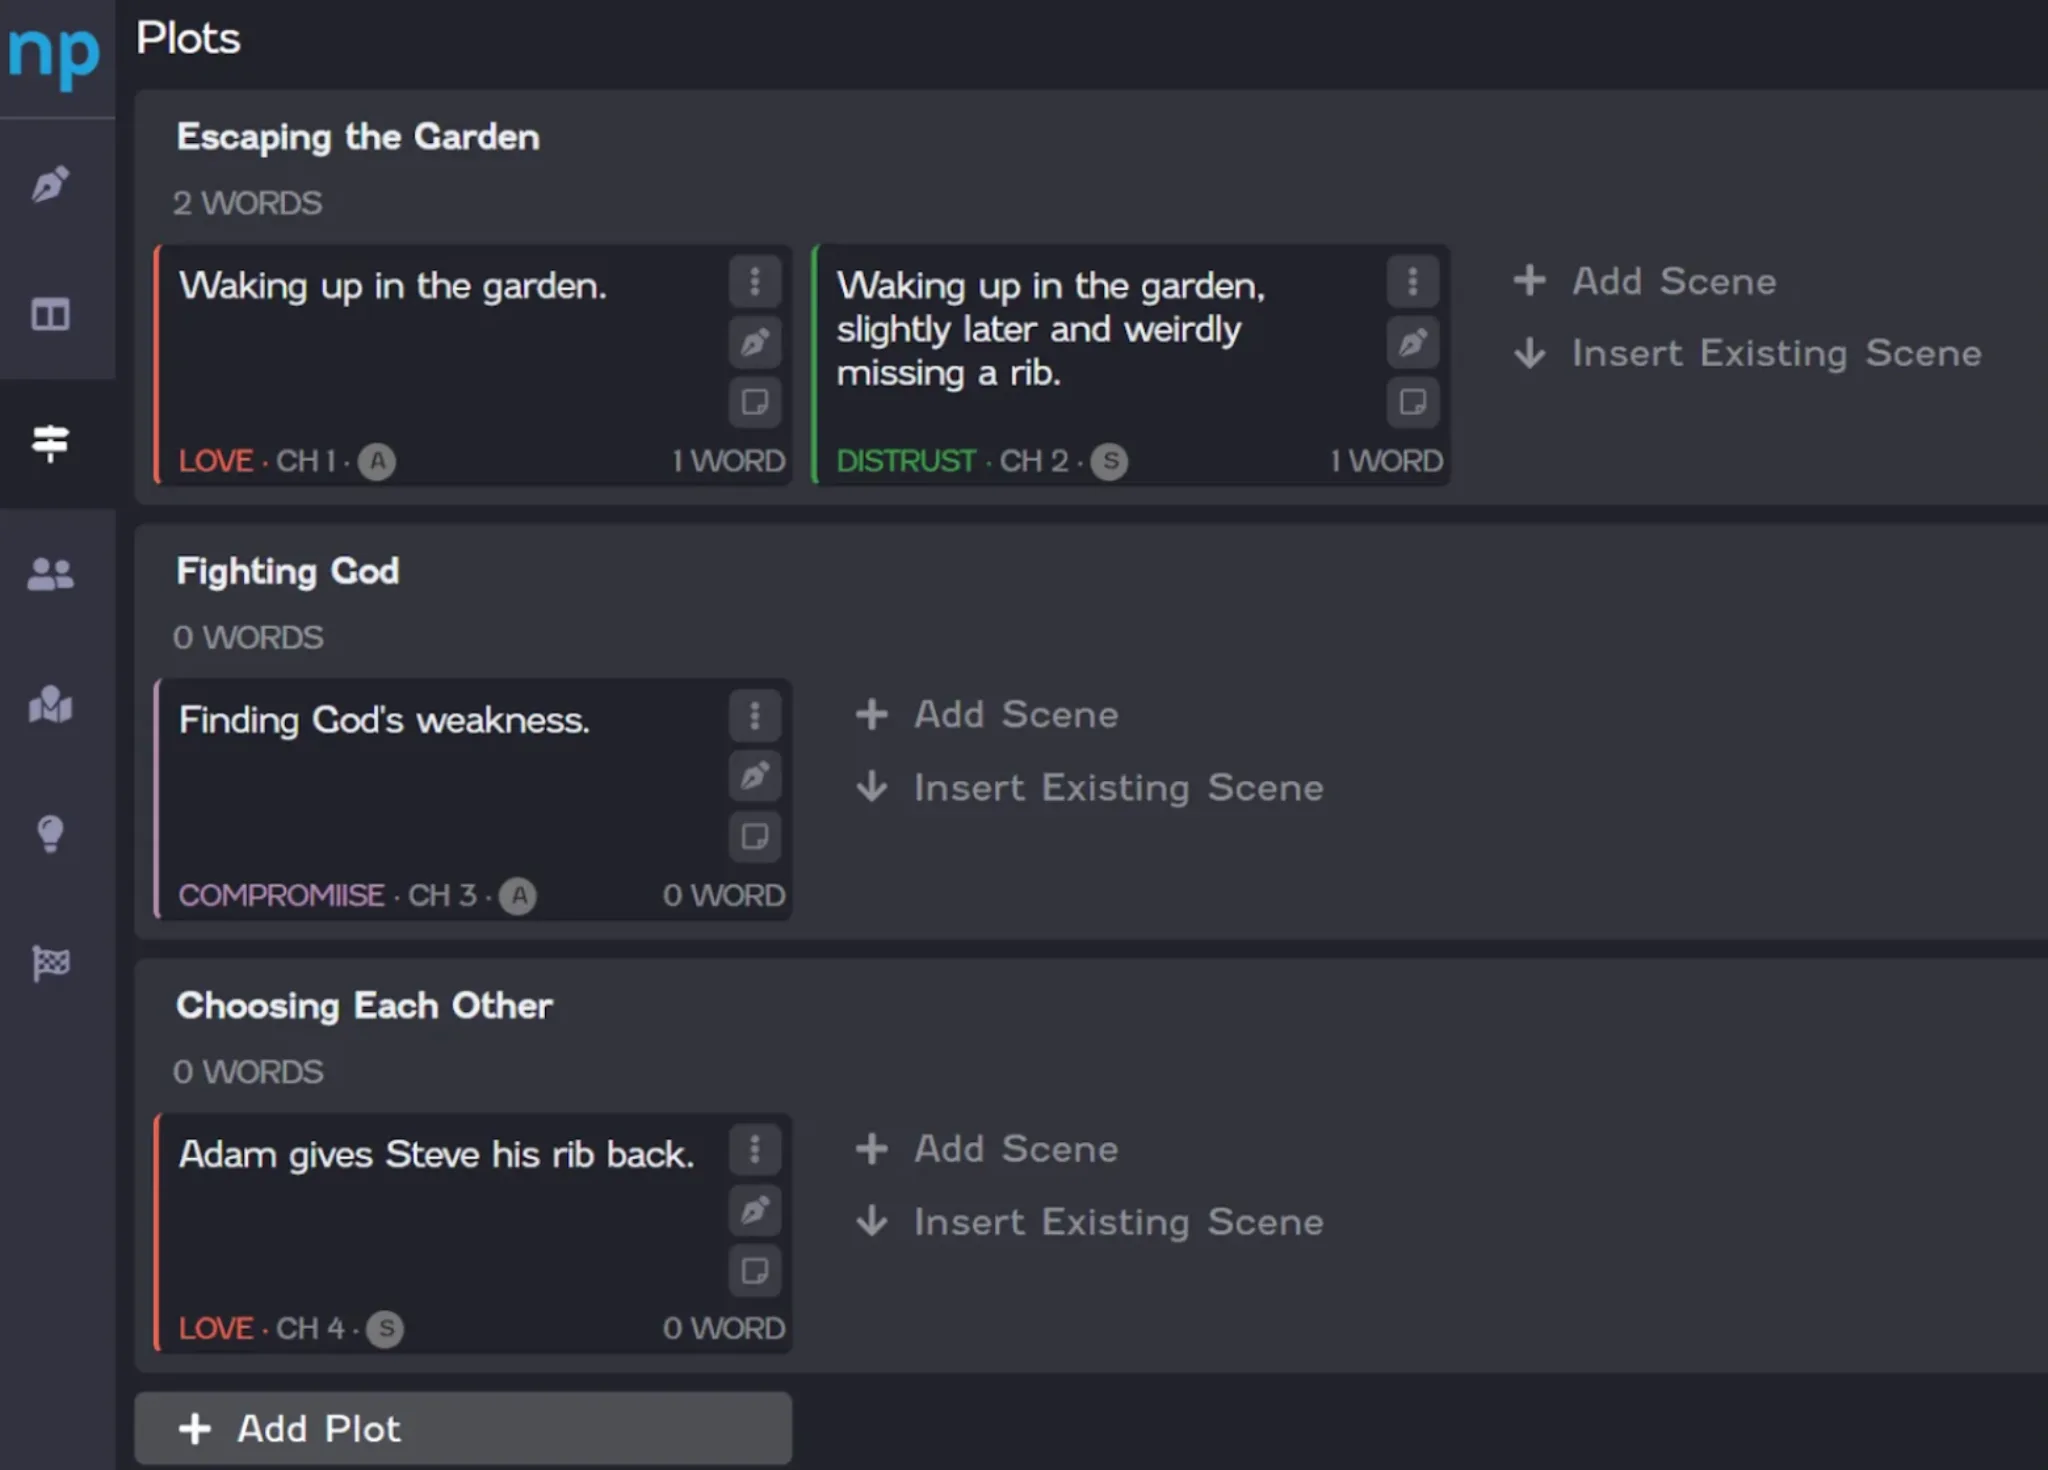Open three-dot menu on Finding God's weakness scene
The height and width of the screenshot is (1470, 2048).
(x=755, y=715)
